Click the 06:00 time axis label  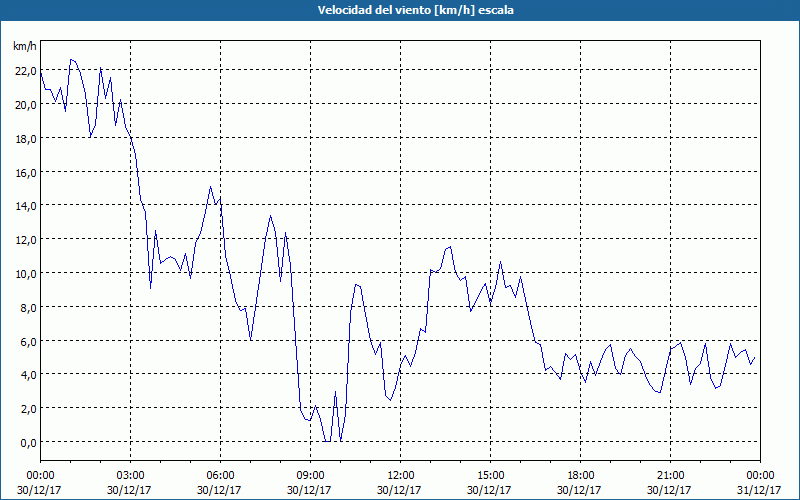(220, 476)
